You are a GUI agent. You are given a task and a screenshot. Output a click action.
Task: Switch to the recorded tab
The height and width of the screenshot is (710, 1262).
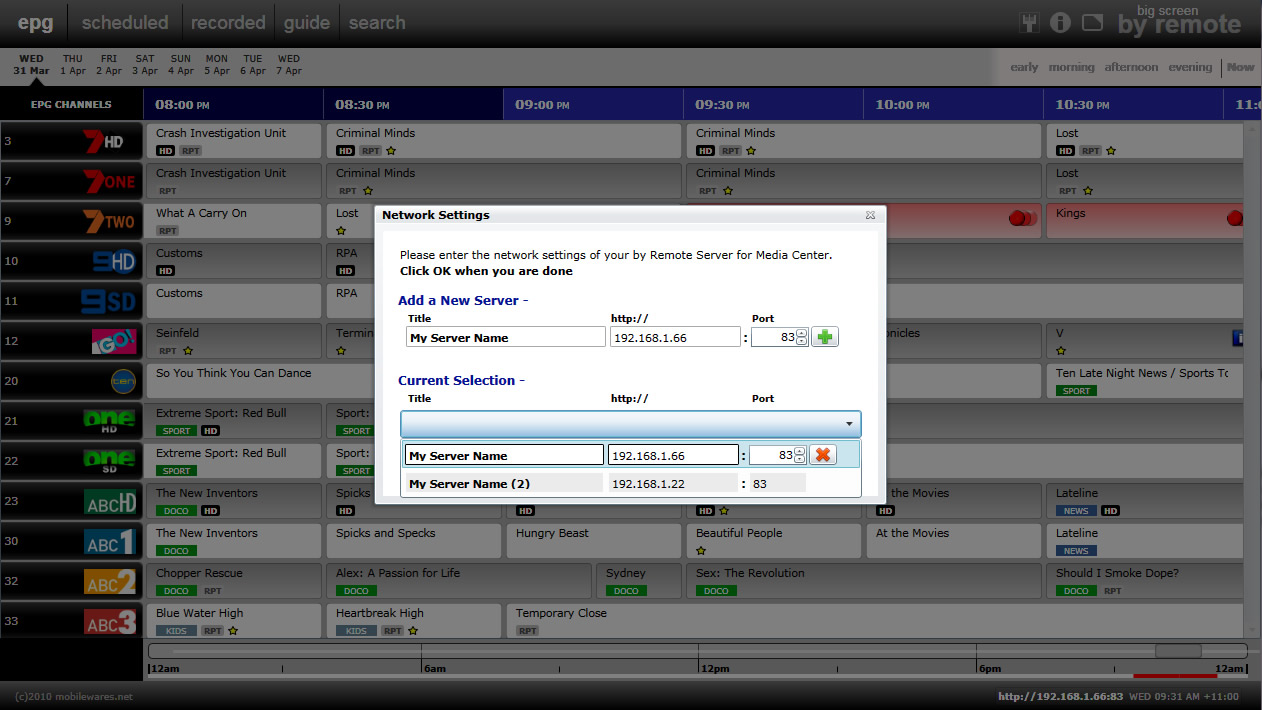click(228, 22)
